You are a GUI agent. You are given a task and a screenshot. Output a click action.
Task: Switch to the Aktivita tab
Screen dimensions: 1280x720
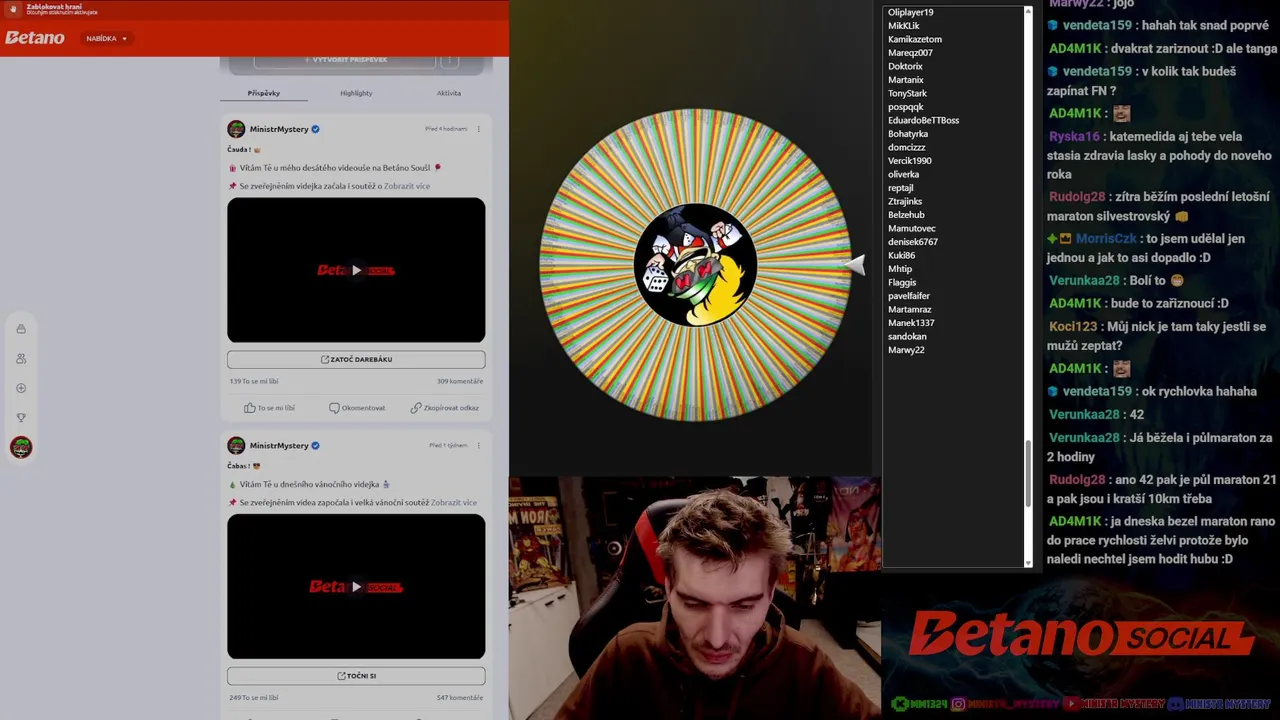(x=449, y=93)
